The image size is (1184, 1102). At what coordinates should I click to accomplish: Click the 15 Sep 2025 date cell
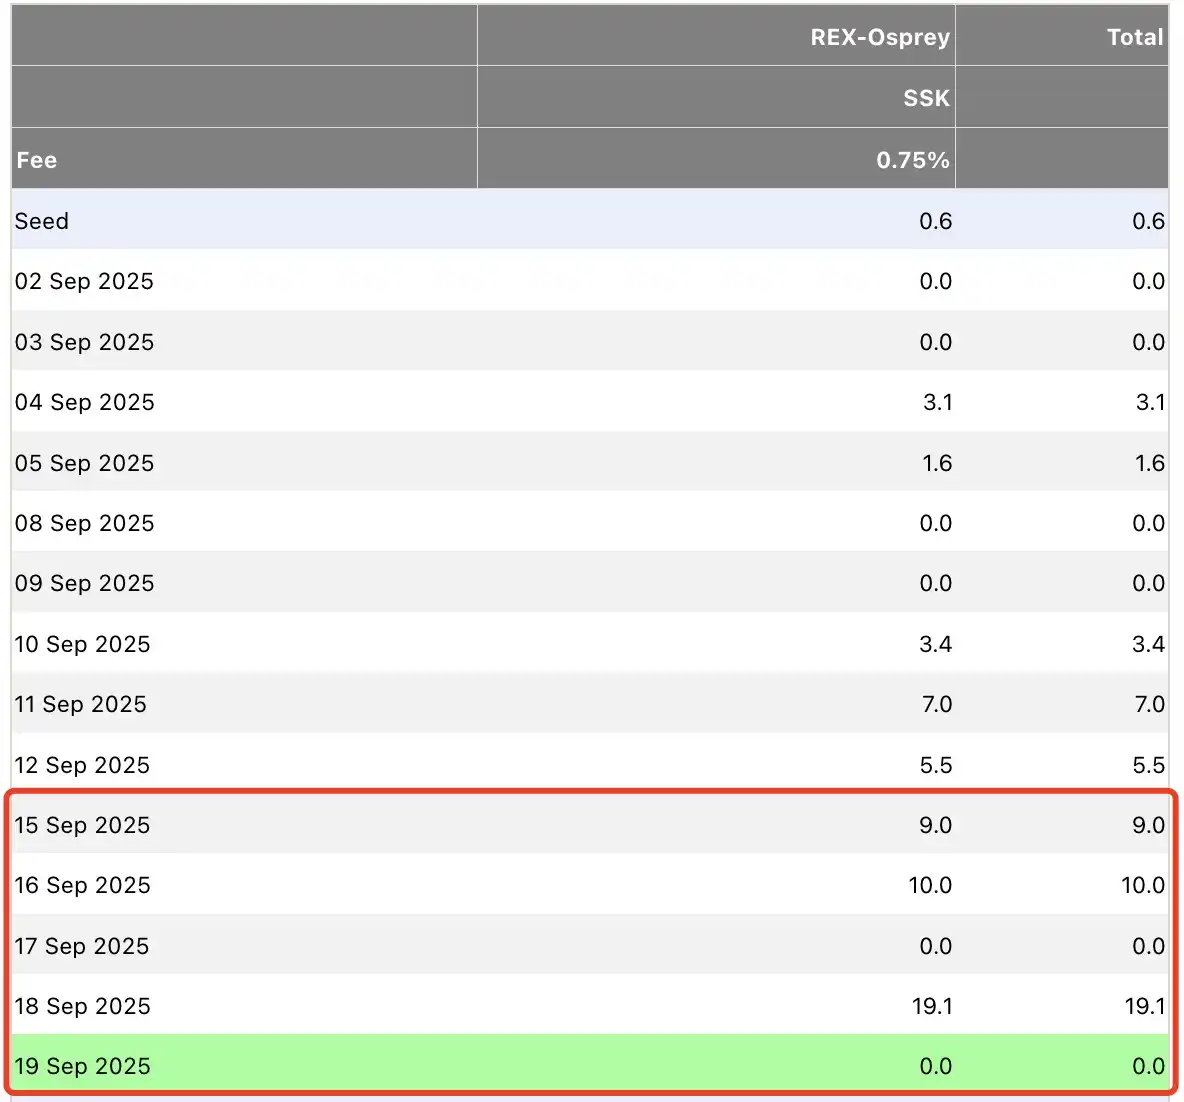coord(83,825)
